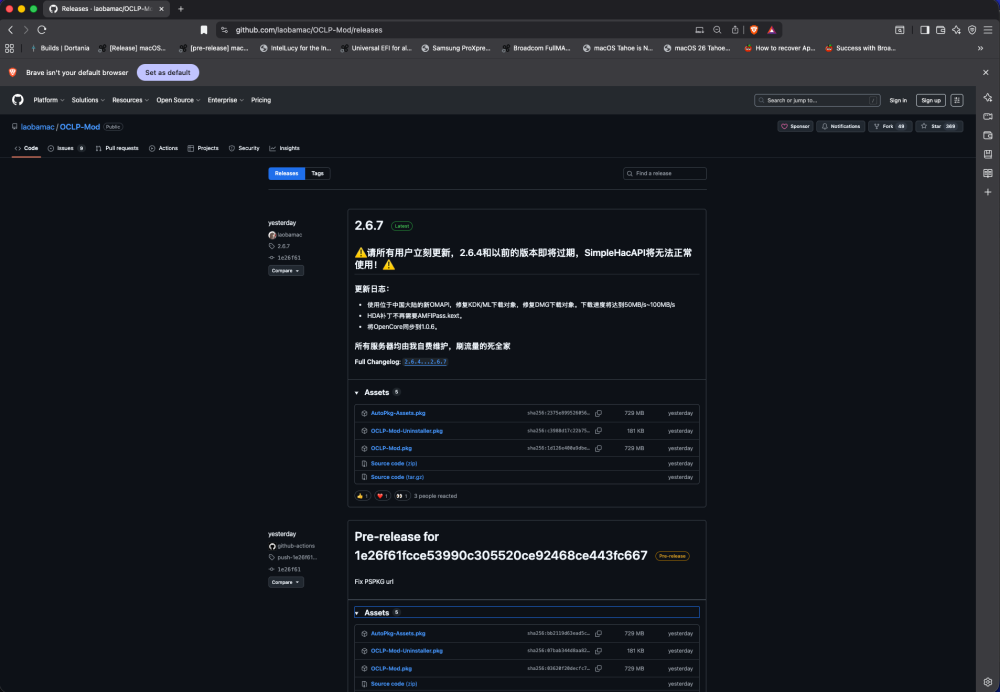The width and height of the screenshot is (1000, 692).
Task: Toggle the browser sidebar panel icon
Action: tap(924, 30)
